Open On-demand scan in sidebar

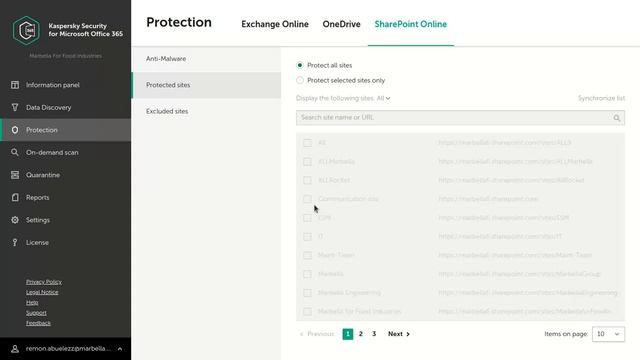[65, 152]
